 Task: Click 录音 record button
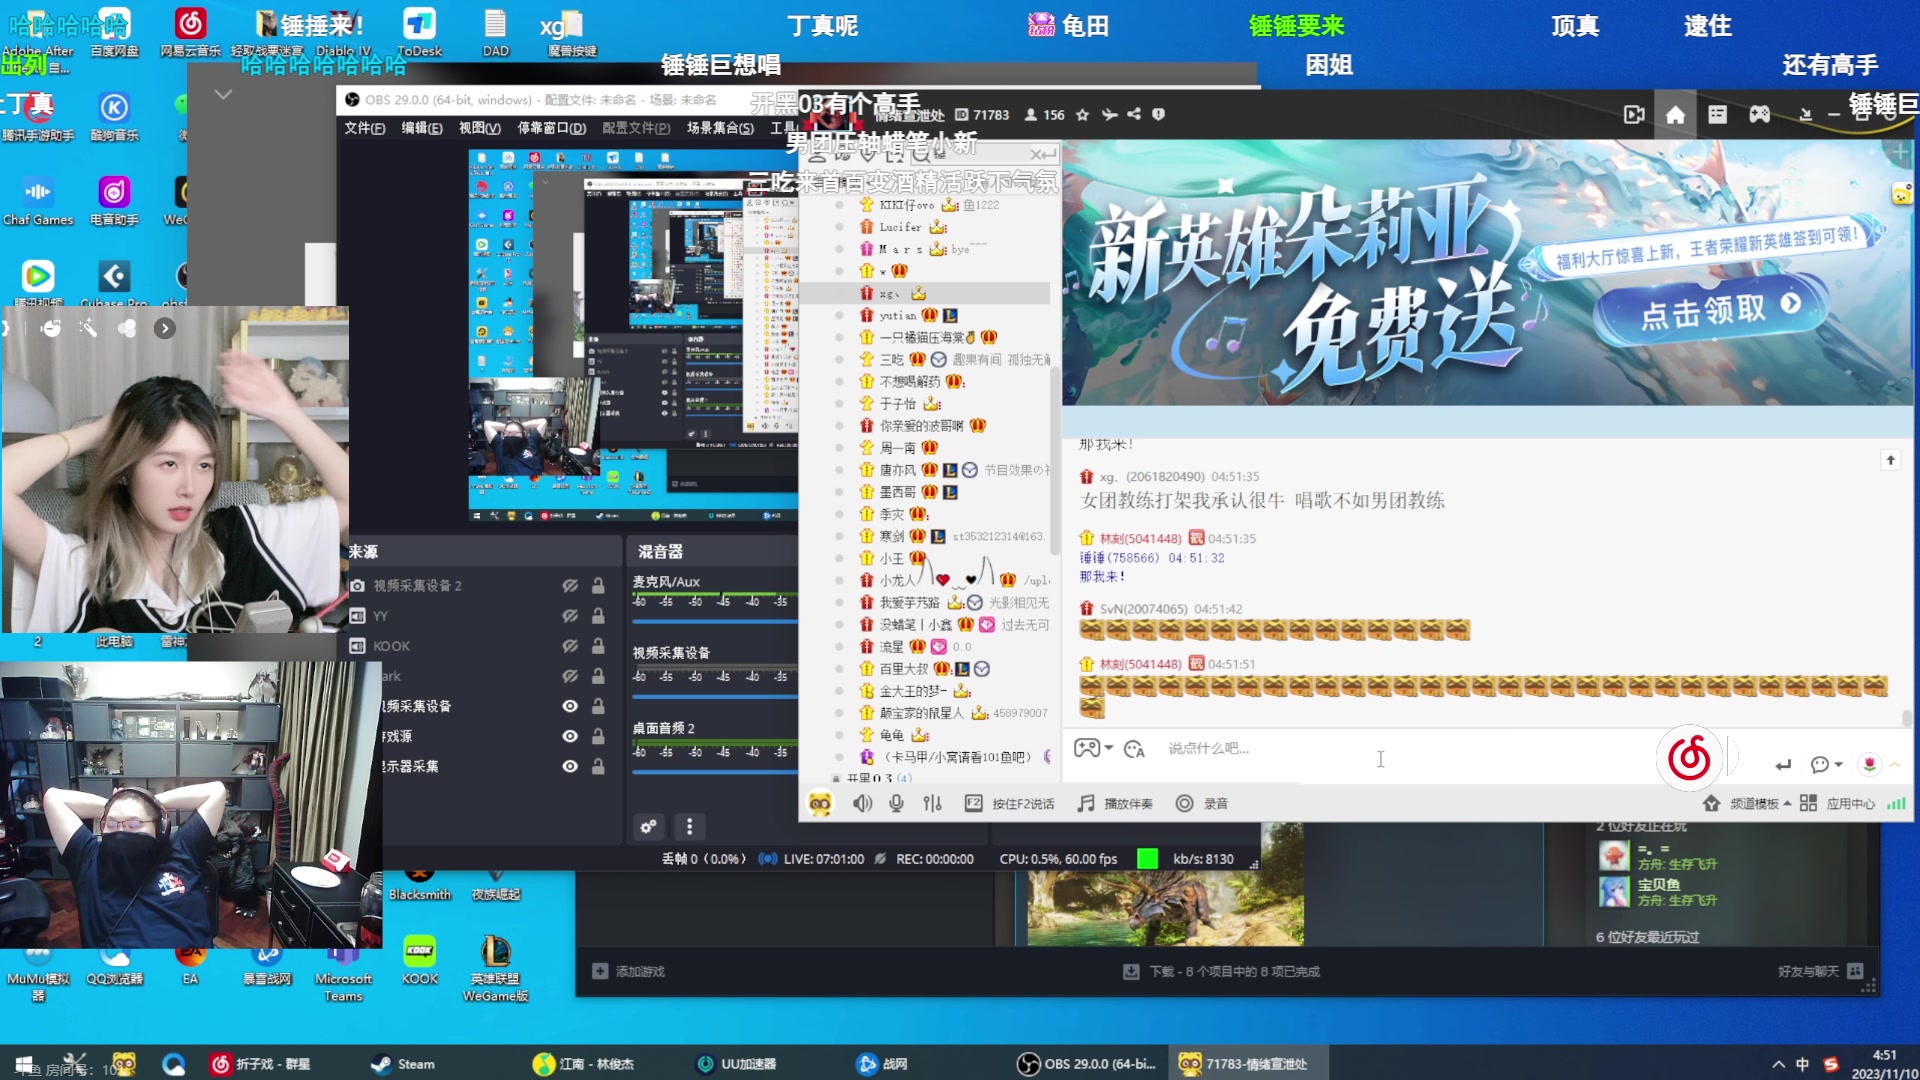click(x=1202, y=804)
